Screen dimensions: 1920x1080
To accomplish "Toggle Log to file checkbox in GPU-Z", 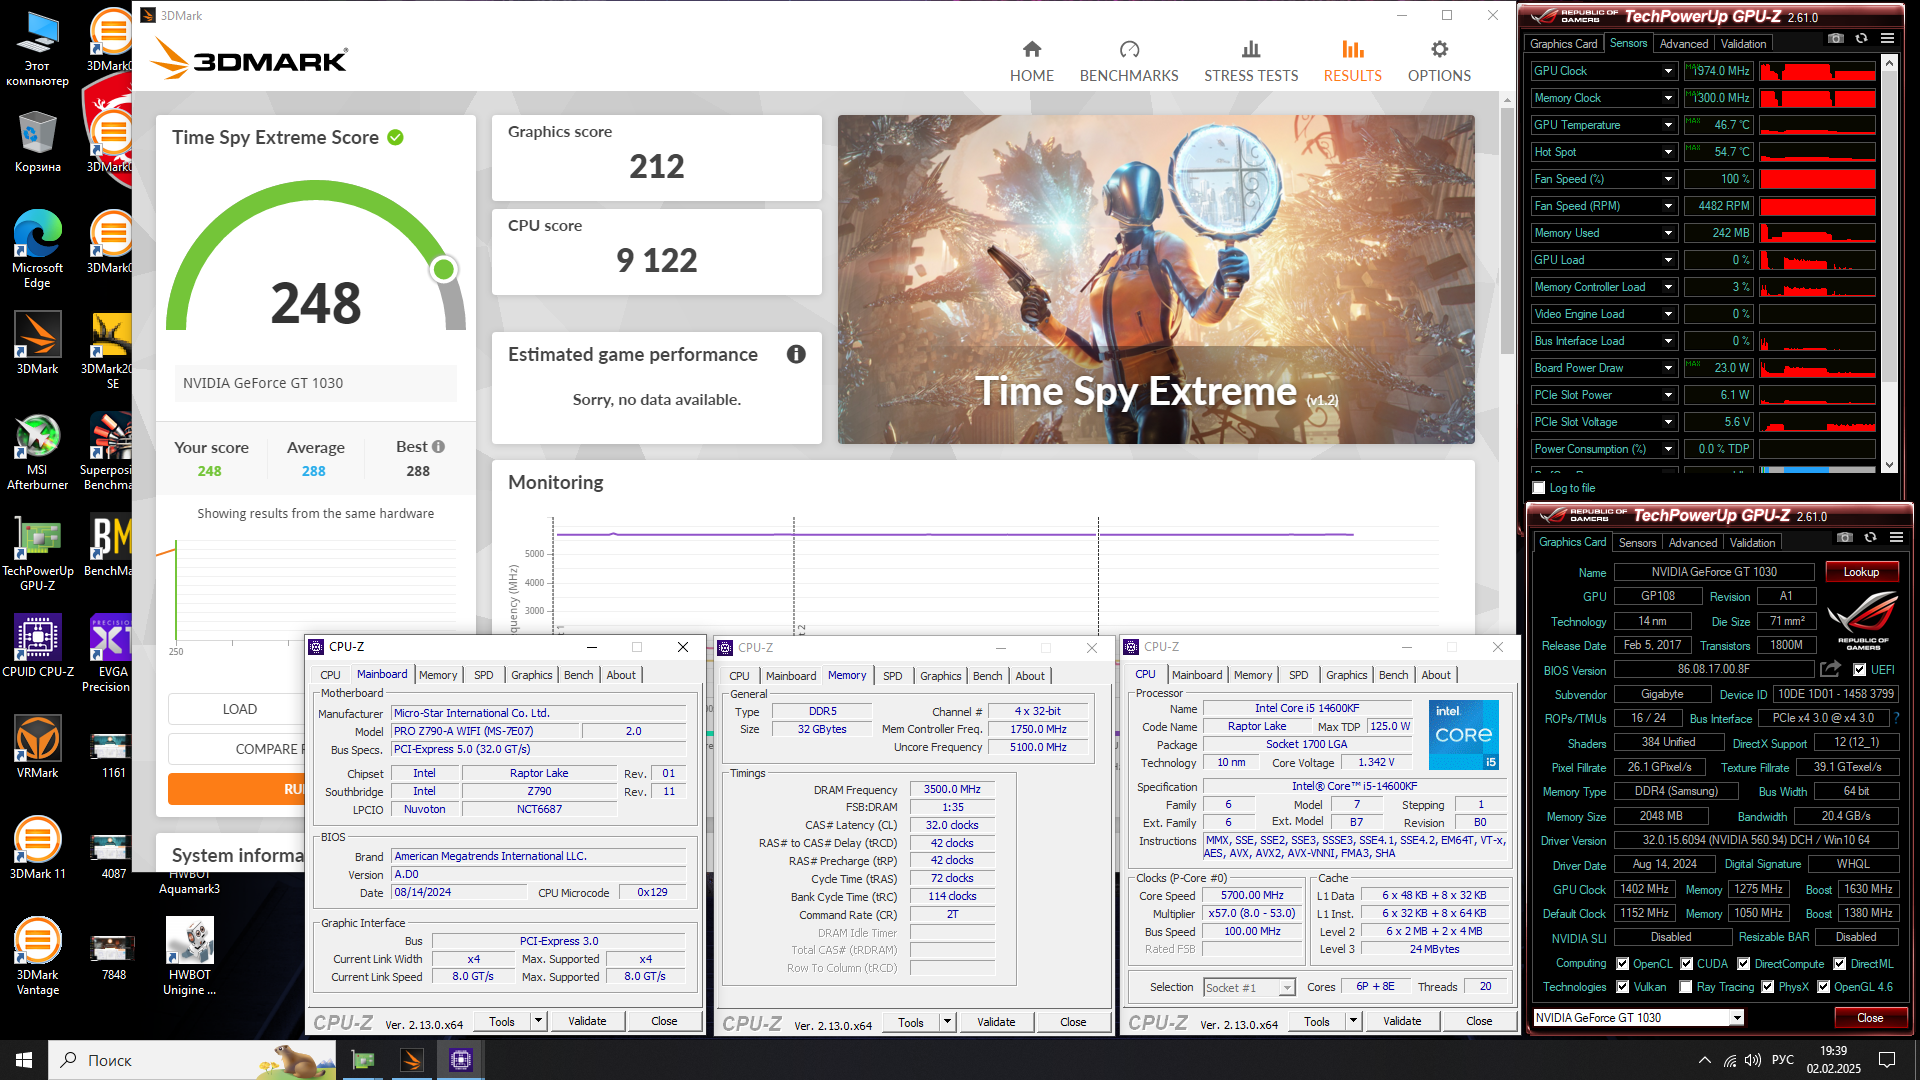I will 1539,488.
